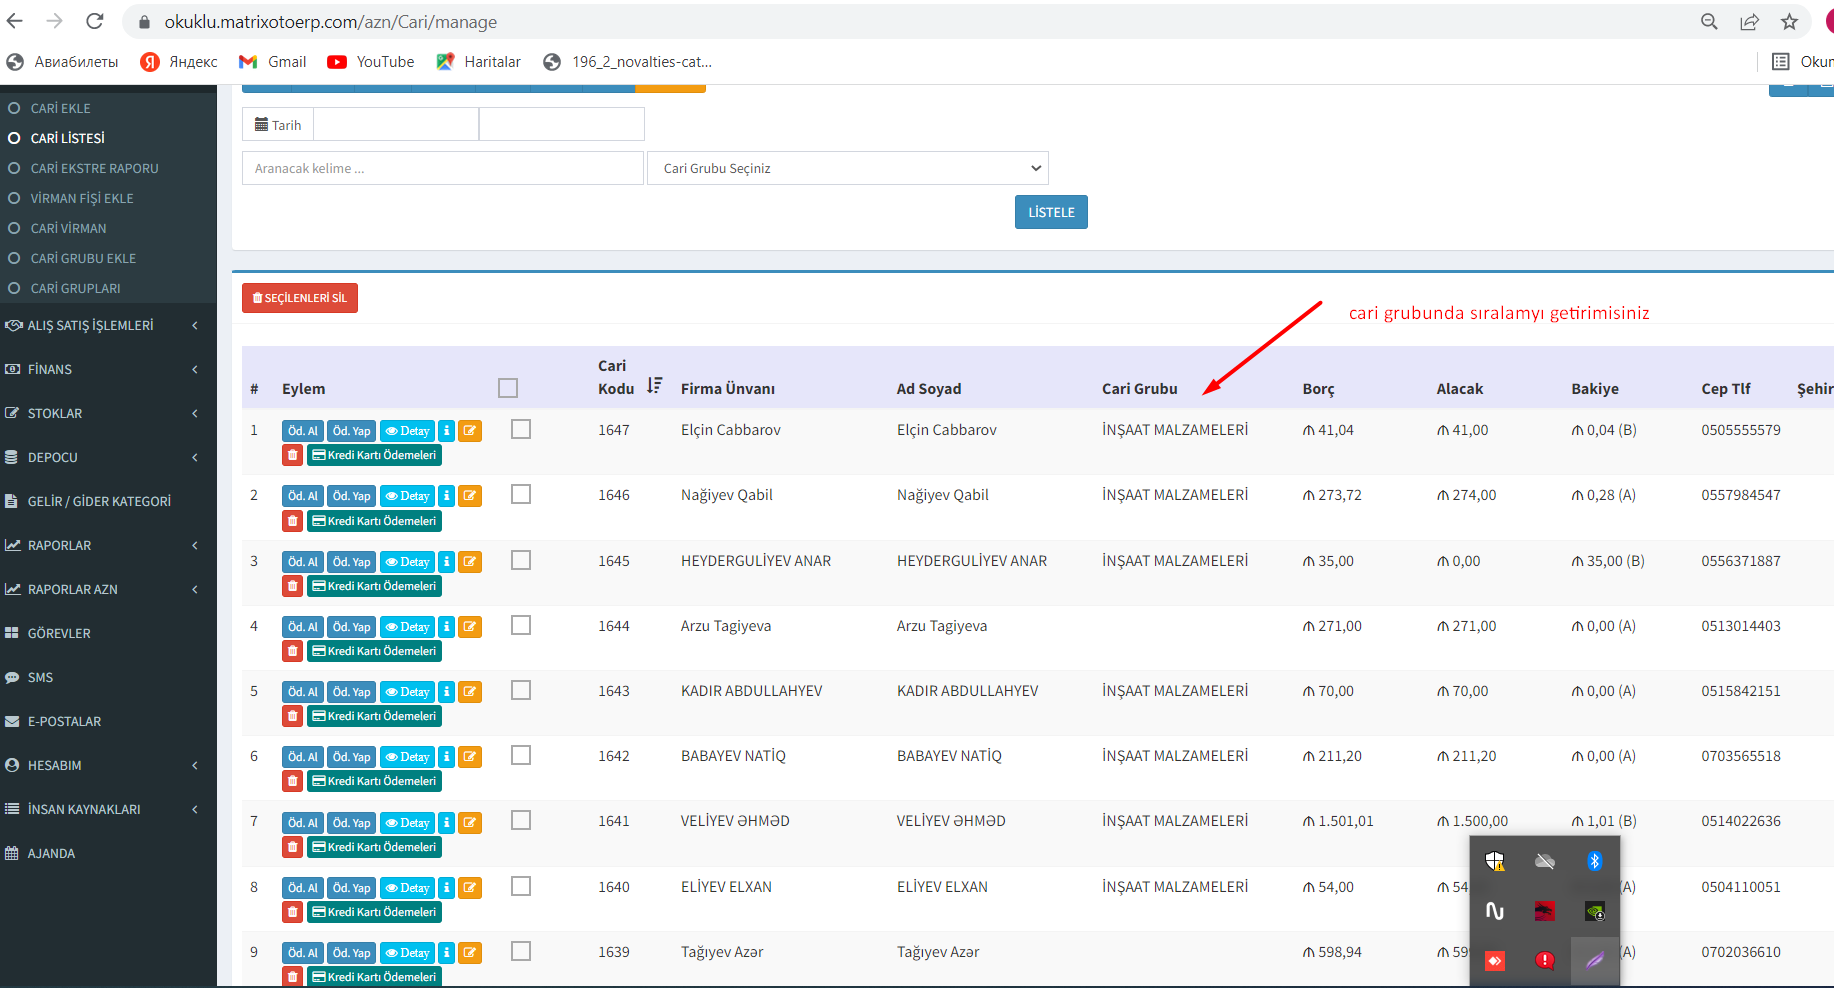Image resolution: width=1834 pixels, height=988 pixels.
Task: Click the SEÇİLENLERİ SİL button
Action: (x=300, y=298)
